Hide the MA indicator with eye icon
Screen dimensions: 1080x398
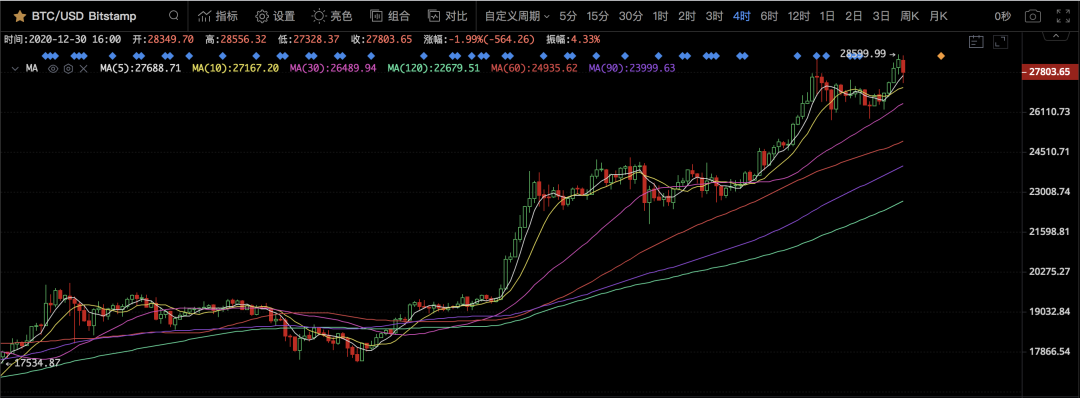(53, 68)
